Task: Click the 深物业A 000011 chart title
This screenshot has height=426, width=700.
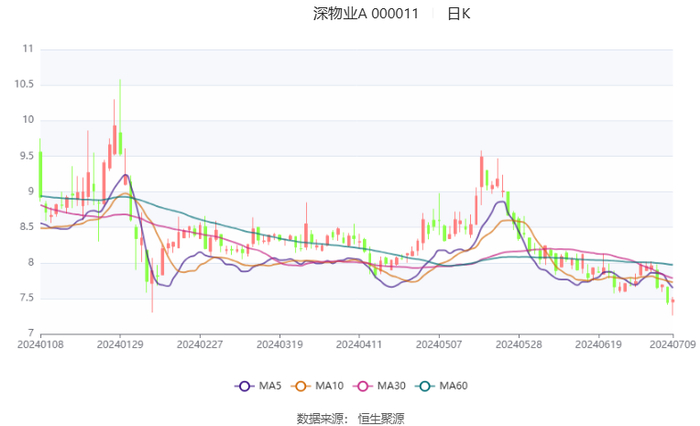Action: (366, 14)
